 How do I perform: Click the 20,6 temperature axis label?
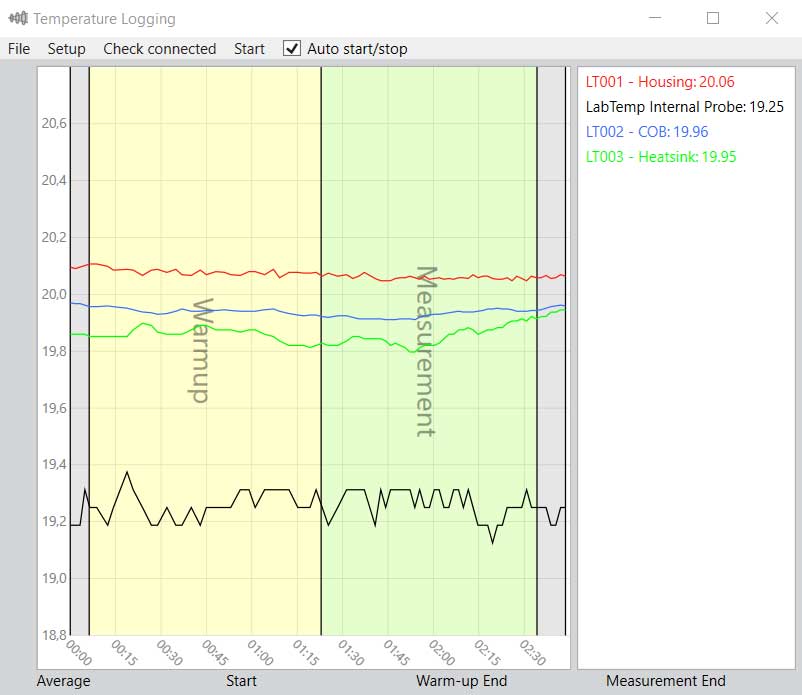54,123
